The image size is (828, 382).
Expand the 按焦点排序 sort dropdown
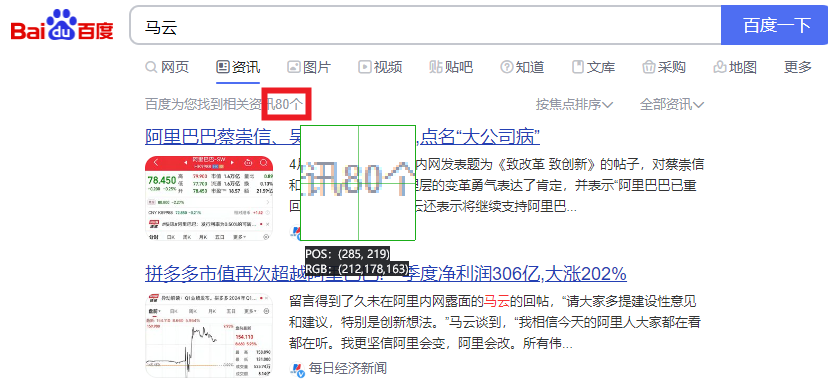pos(574,105)
